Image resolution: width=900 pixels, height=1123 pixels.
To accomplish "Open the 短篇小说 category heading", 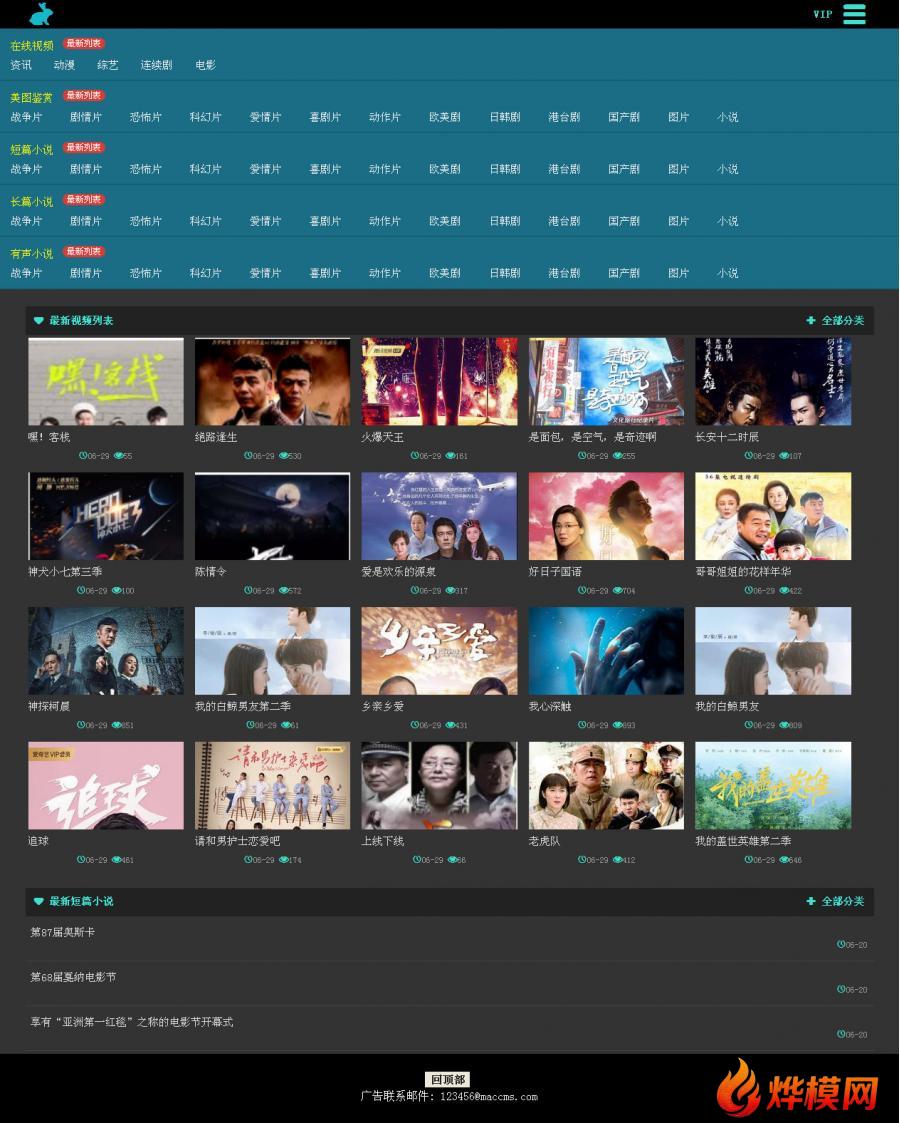I will point(32,150).
